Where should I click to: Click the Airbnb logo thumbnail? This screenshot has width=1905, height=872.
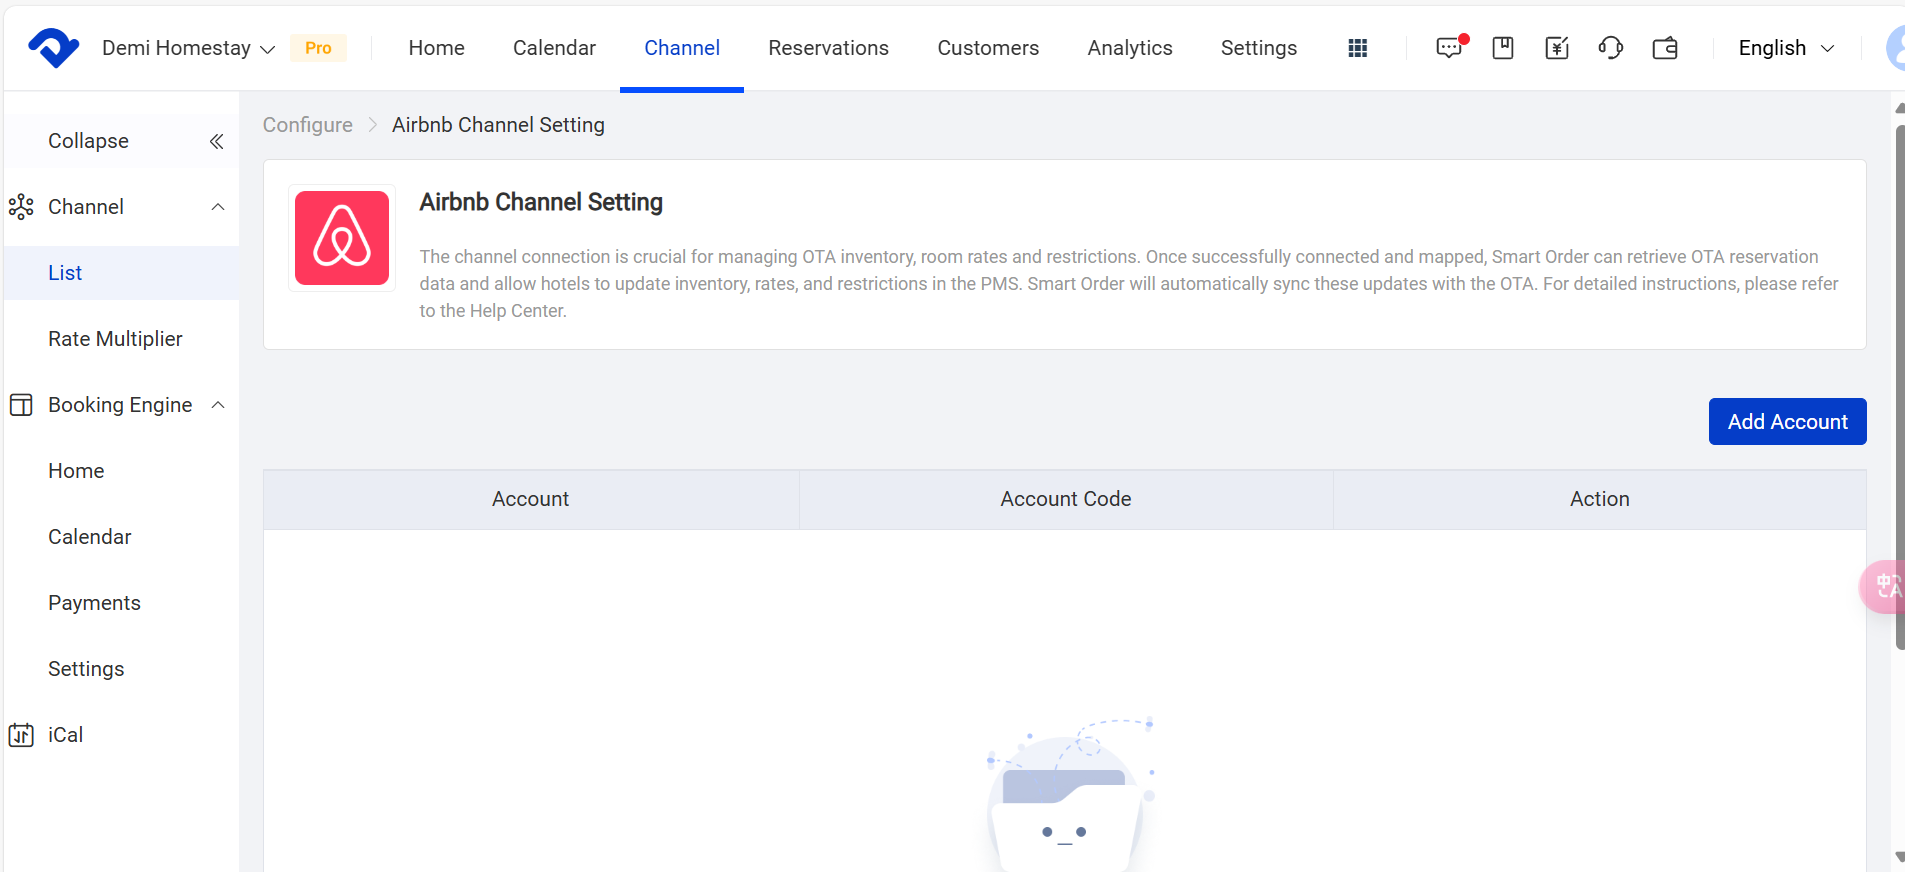pos(342,238)
